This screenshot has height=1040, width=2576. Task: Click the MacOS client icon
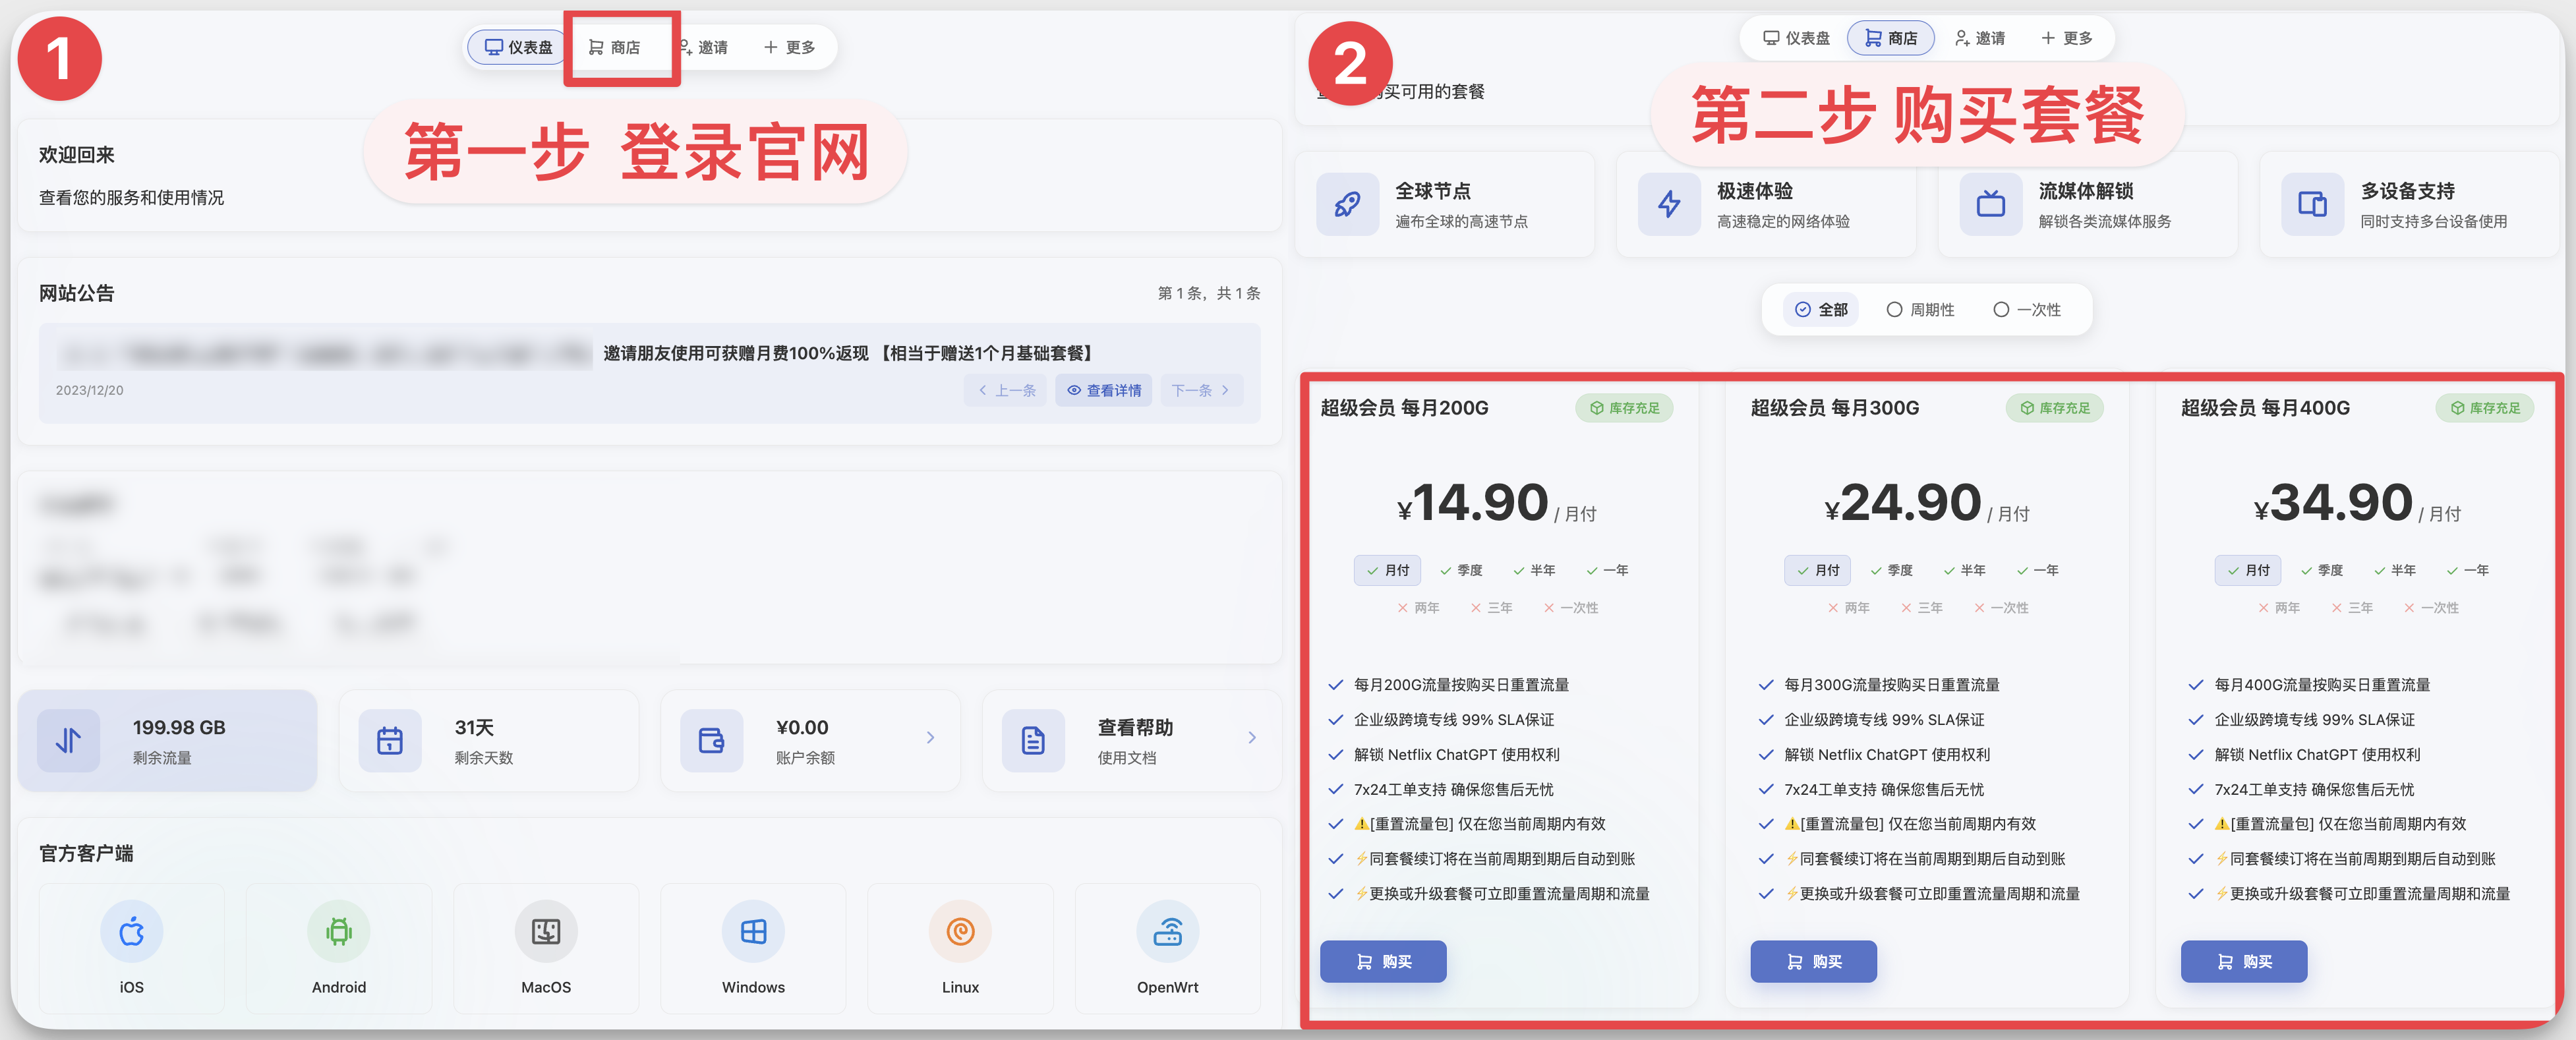546,931
